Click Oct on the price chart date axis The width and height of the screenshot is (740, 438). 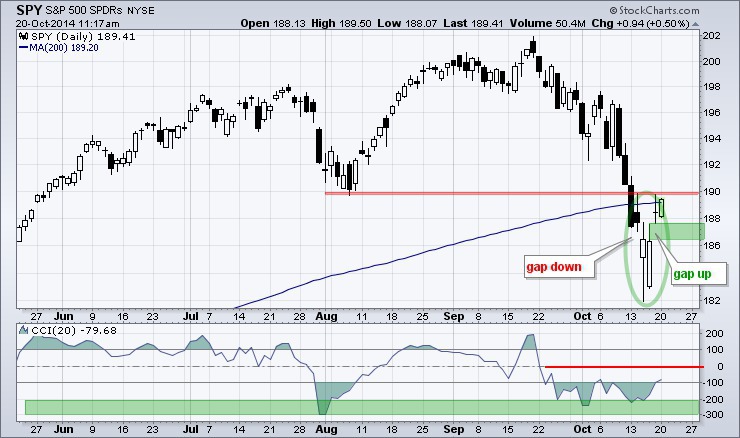point(582,316)
